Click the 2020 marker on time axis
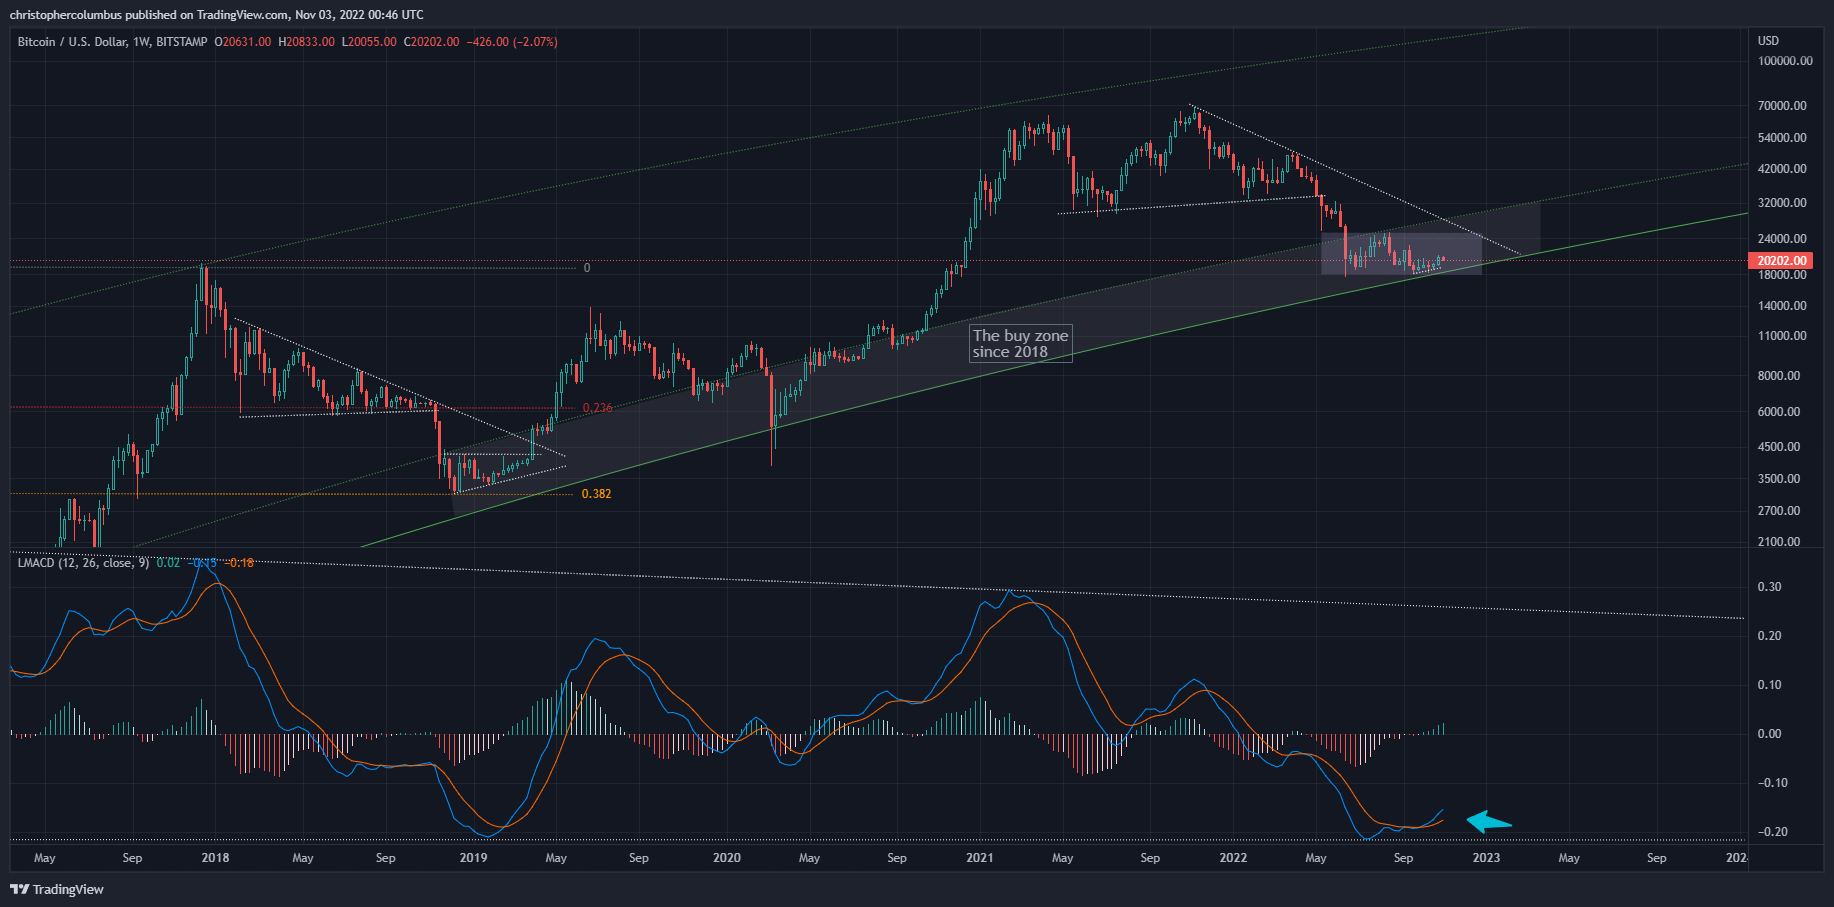 pyautogui.click(x=726, y=858)
